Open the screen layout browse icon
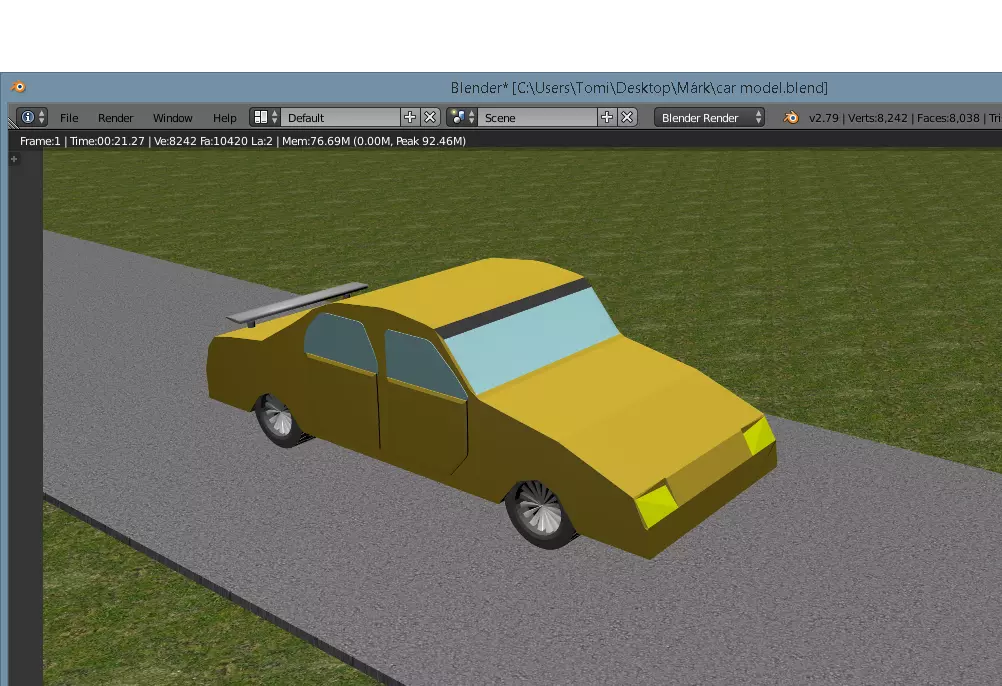Viewport: 1002px width, 686px height. 265,118
